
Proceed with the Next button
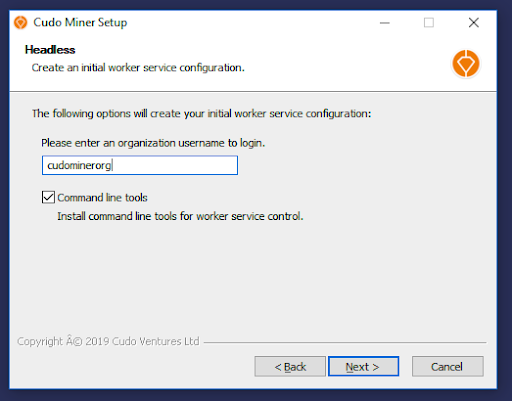[363, 366]
